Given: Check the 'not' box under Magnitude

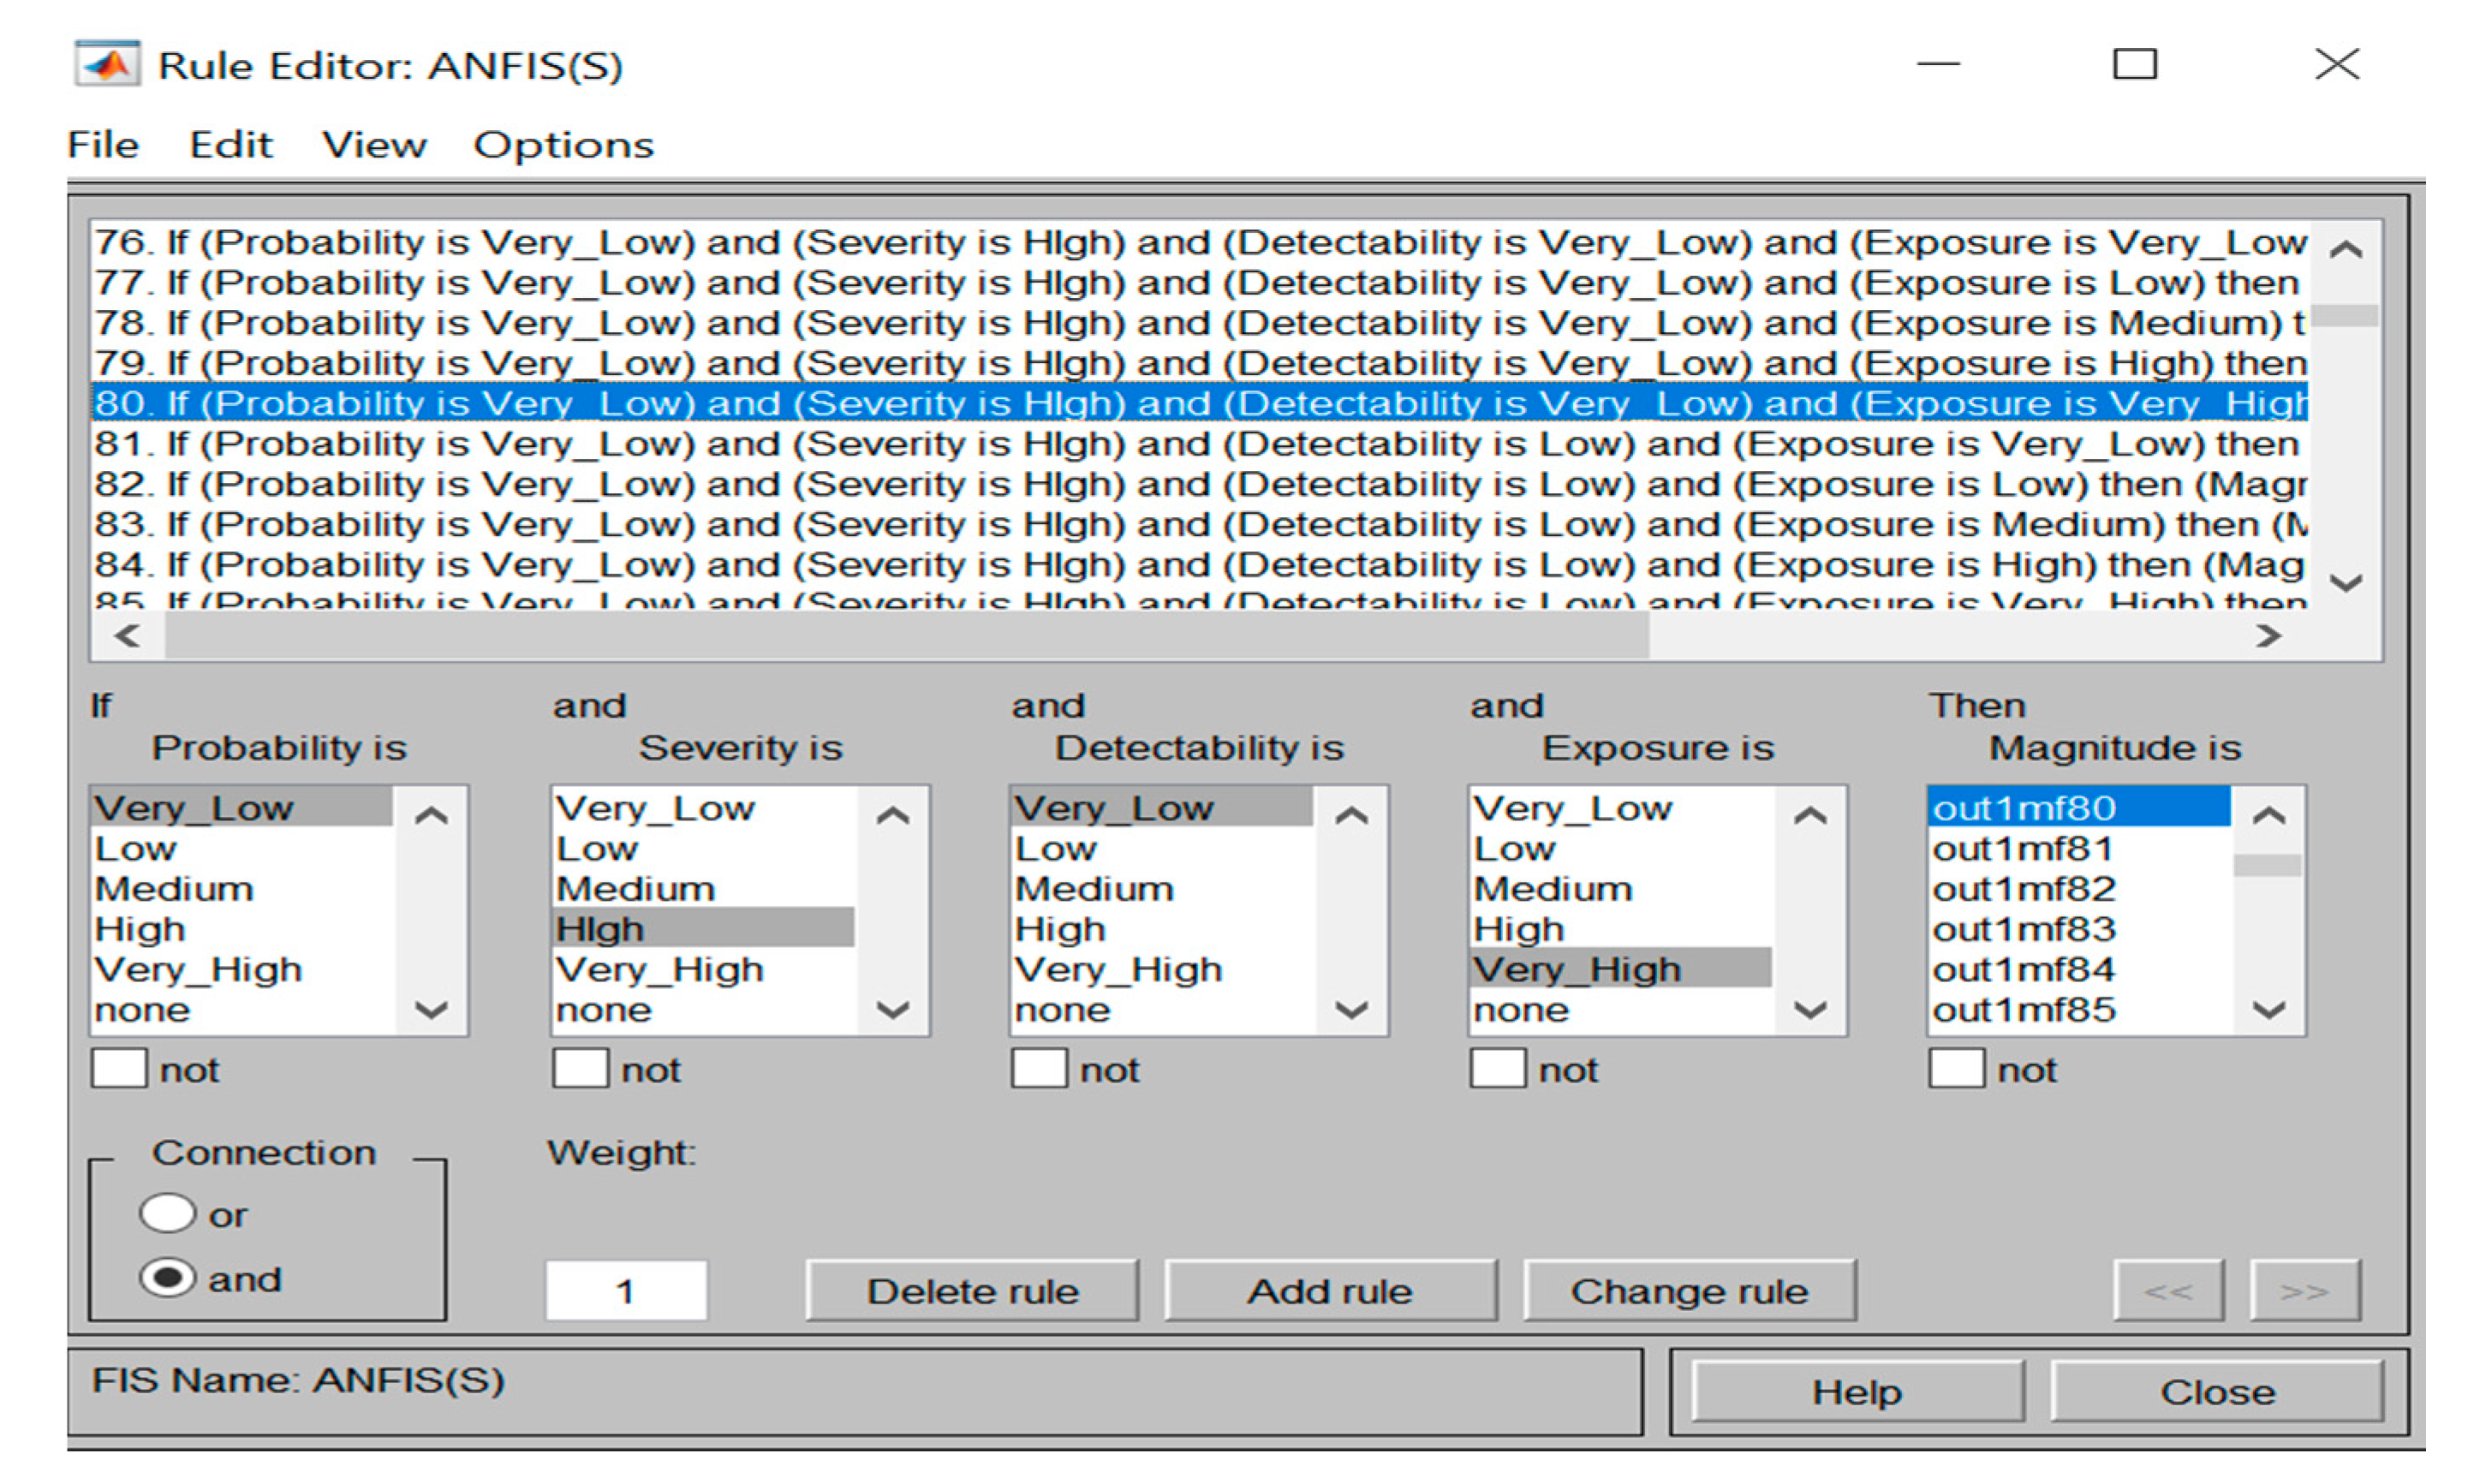Looking at the screenshot, I should tap(1956, 1068).
